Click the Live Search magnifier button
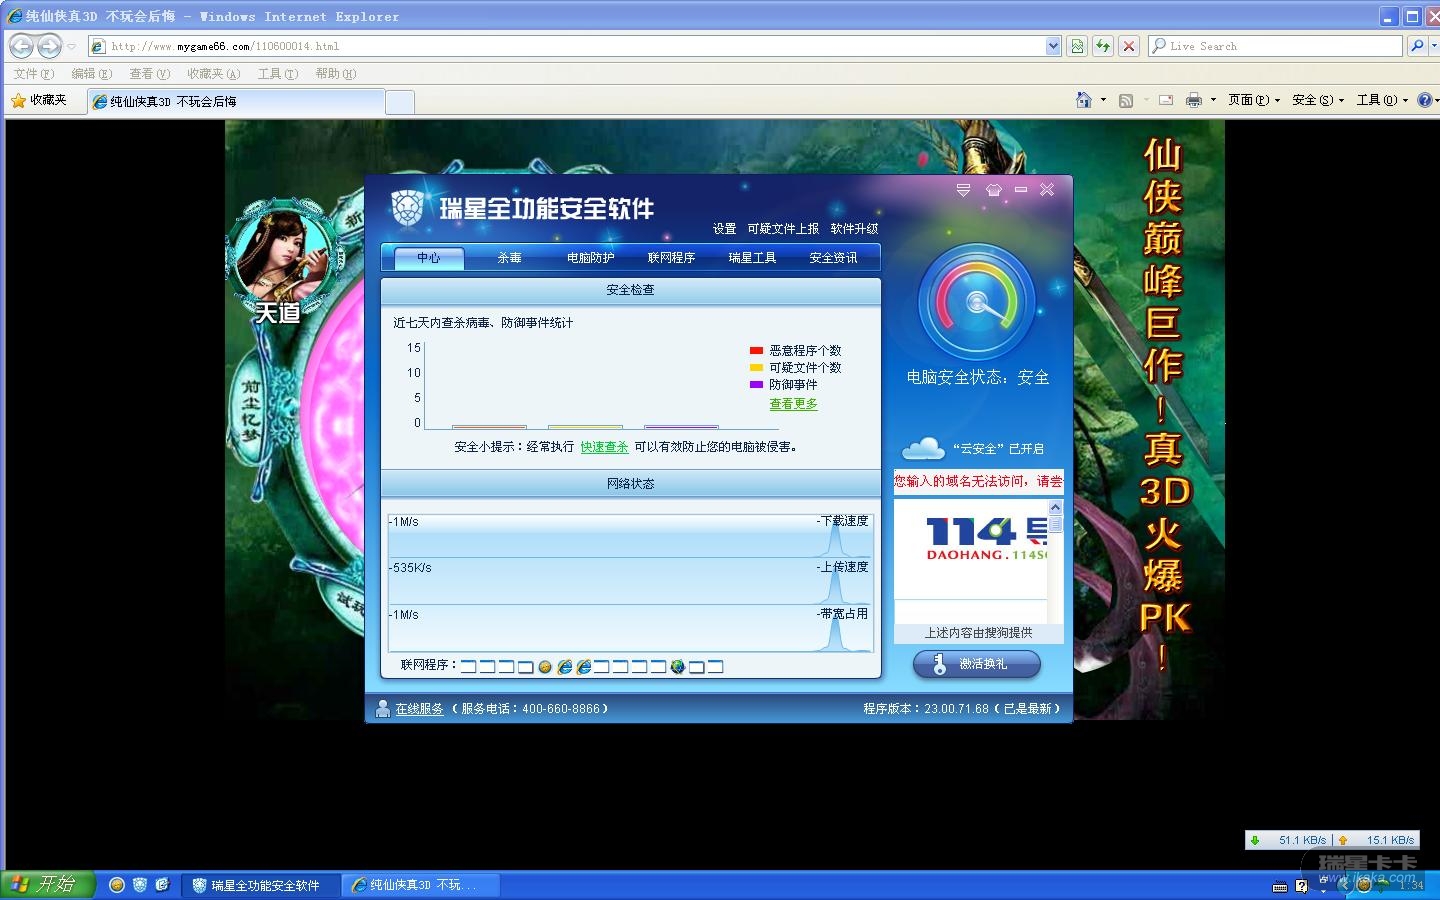The image size is (1440, 900). pos(1416,46)
